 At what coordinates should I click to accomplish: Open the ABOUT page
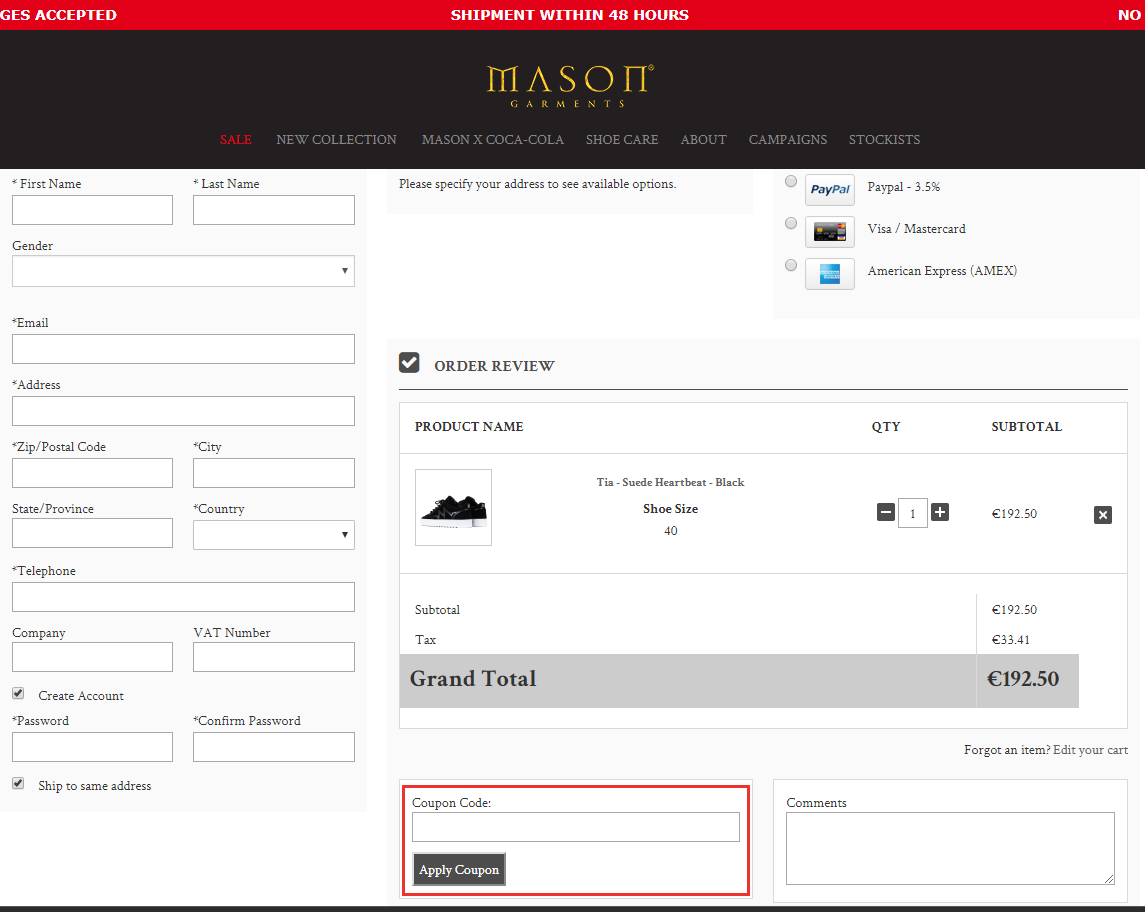point(704,139)
